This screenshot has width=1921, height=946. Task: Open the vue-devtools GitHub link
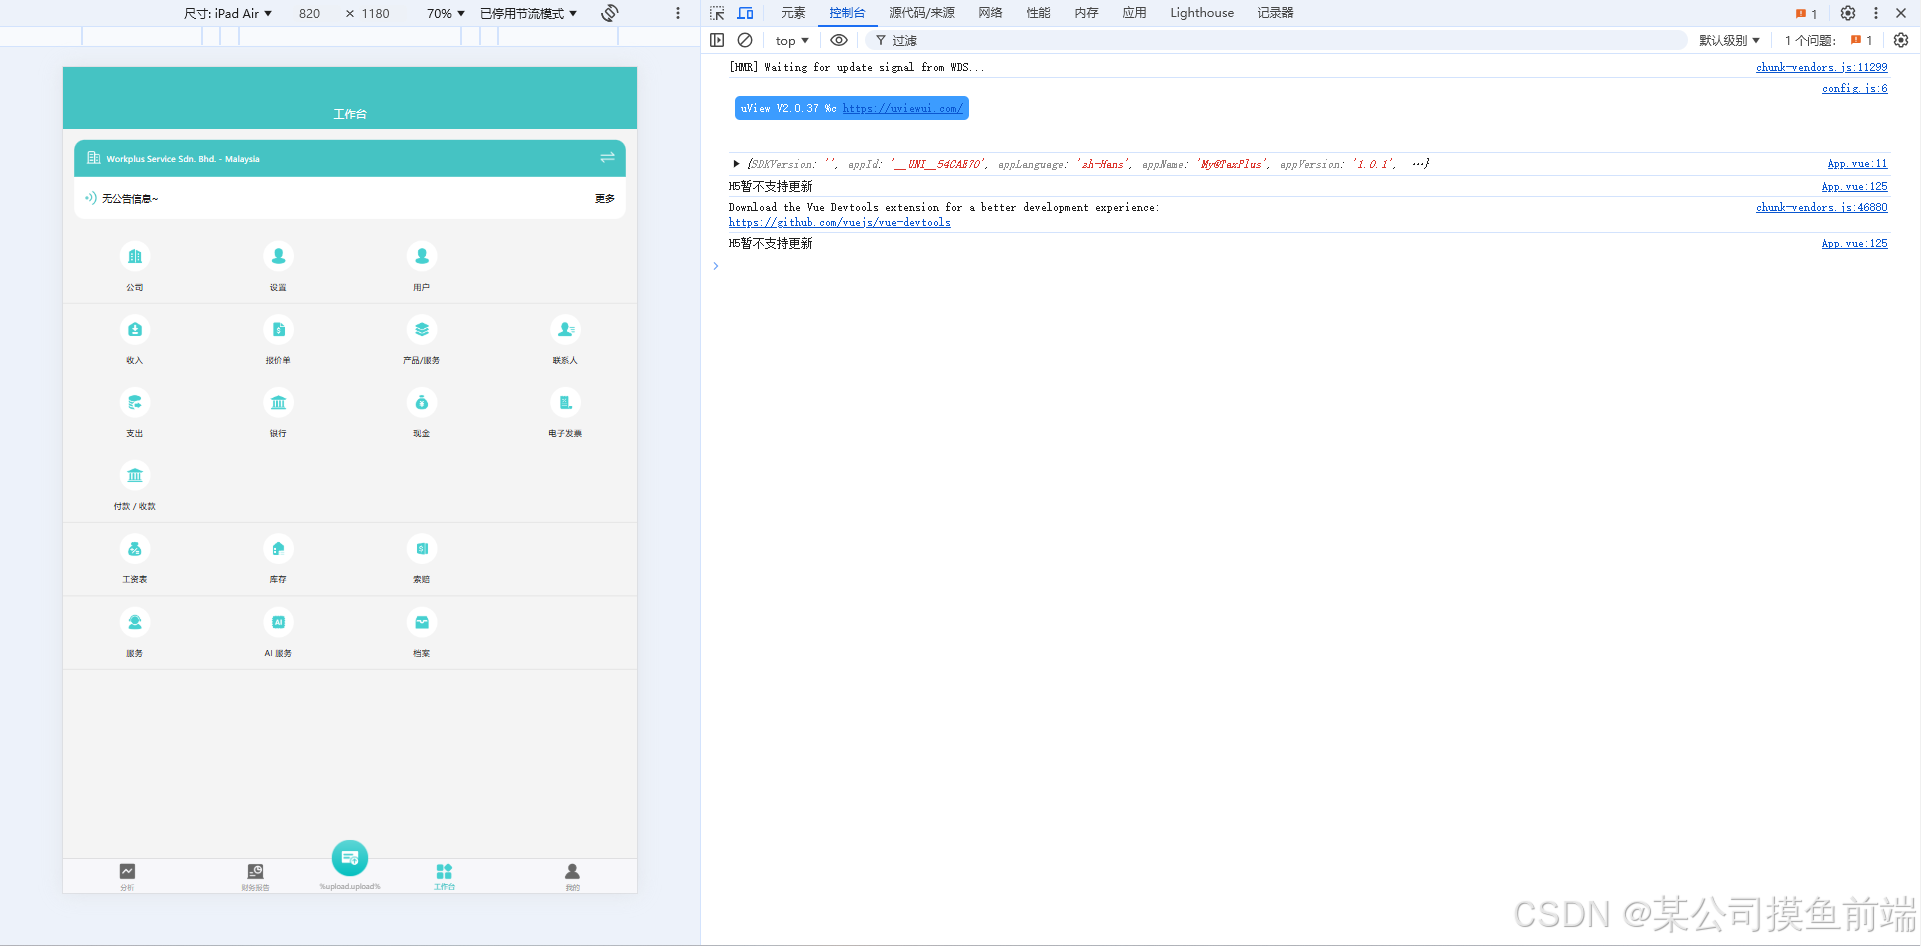tap(840, 222)
